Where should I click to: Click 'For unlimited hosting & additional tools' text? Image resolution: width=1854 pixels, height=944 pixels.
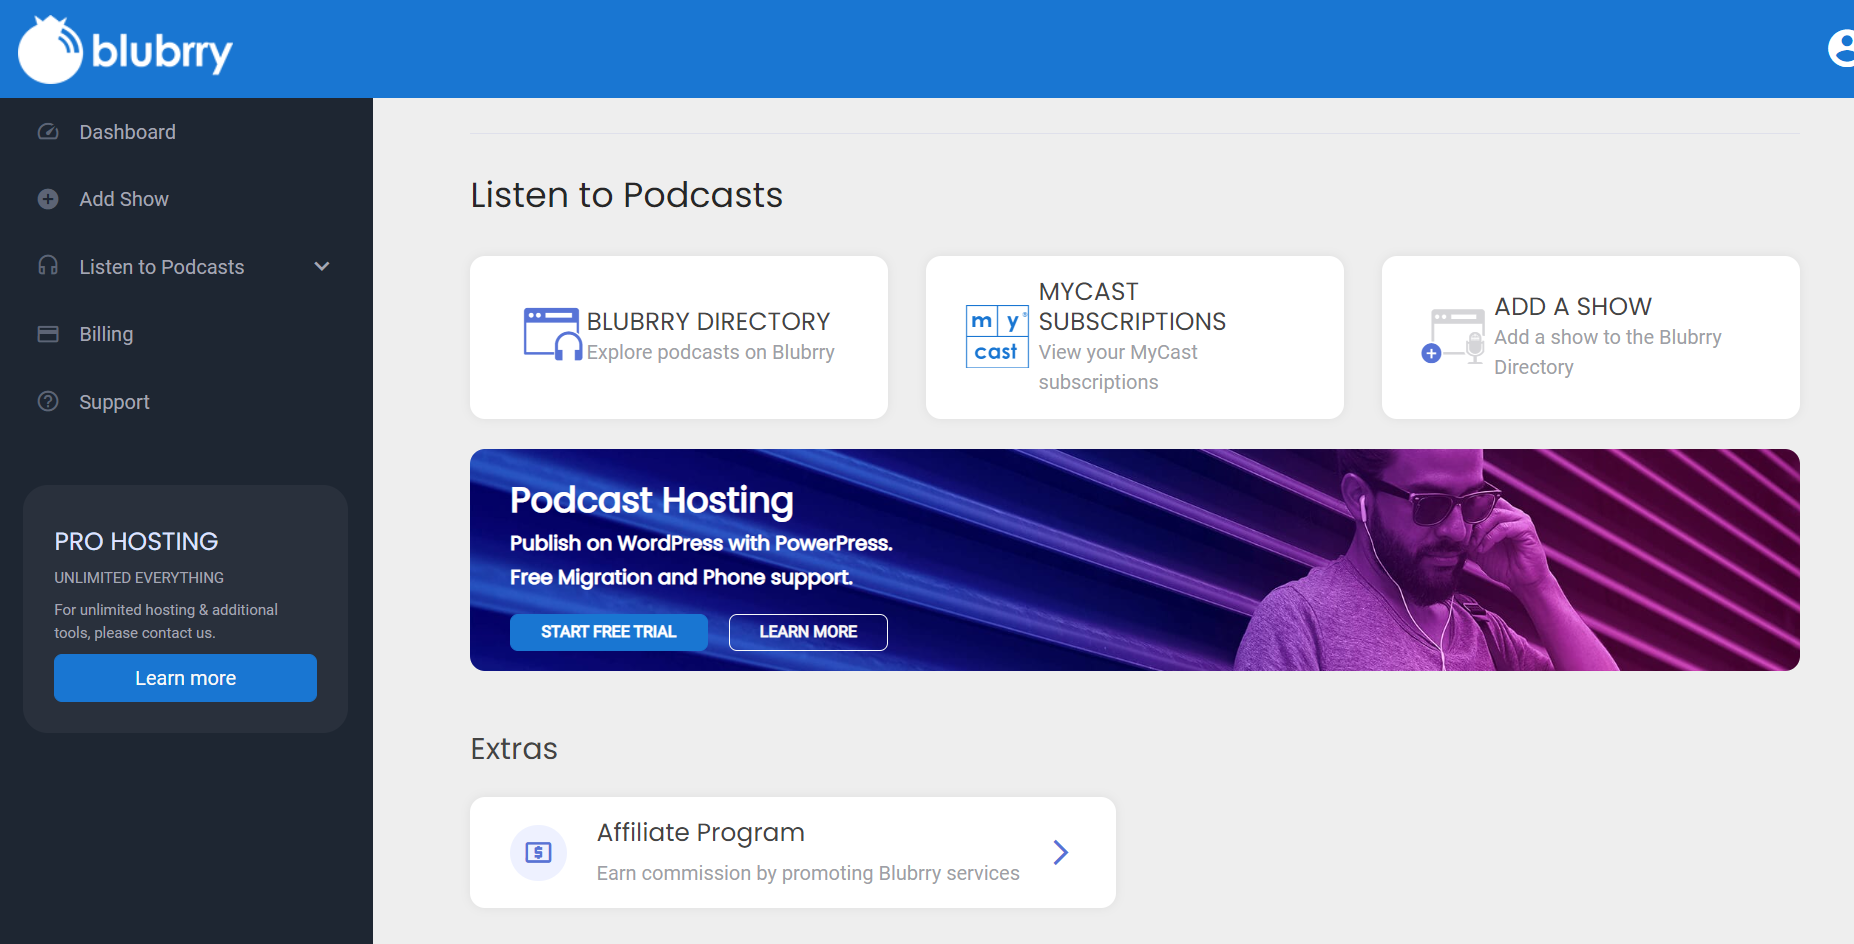pos(166,621)
